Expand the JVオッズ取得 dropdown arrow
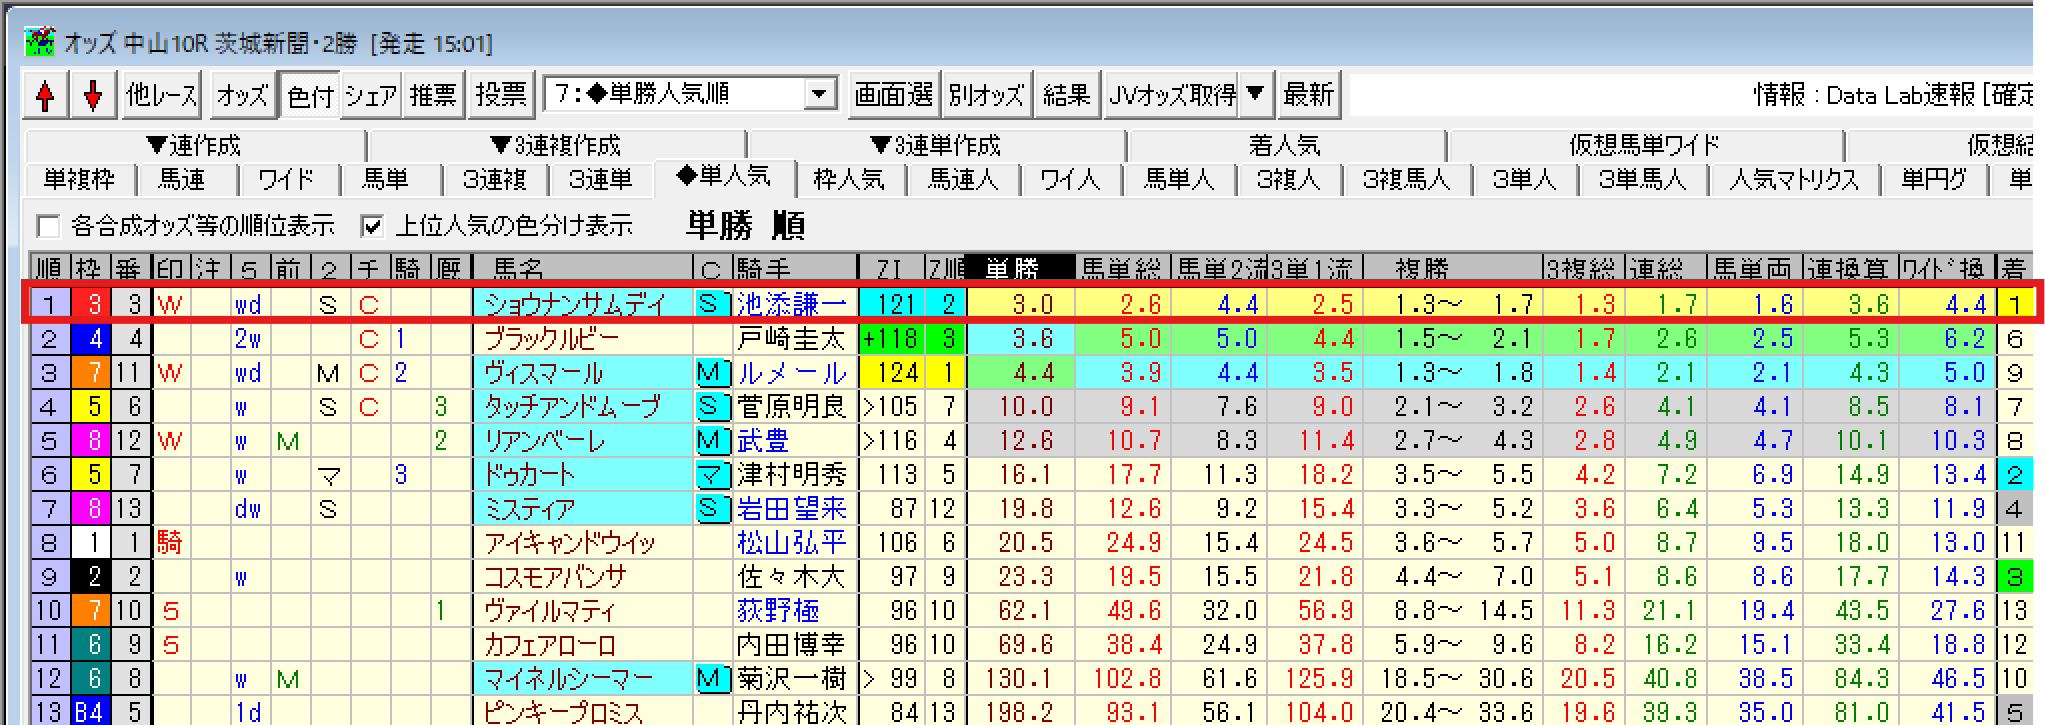Viewport: 2045px width, 725px height. click(x=1256, y=95)
